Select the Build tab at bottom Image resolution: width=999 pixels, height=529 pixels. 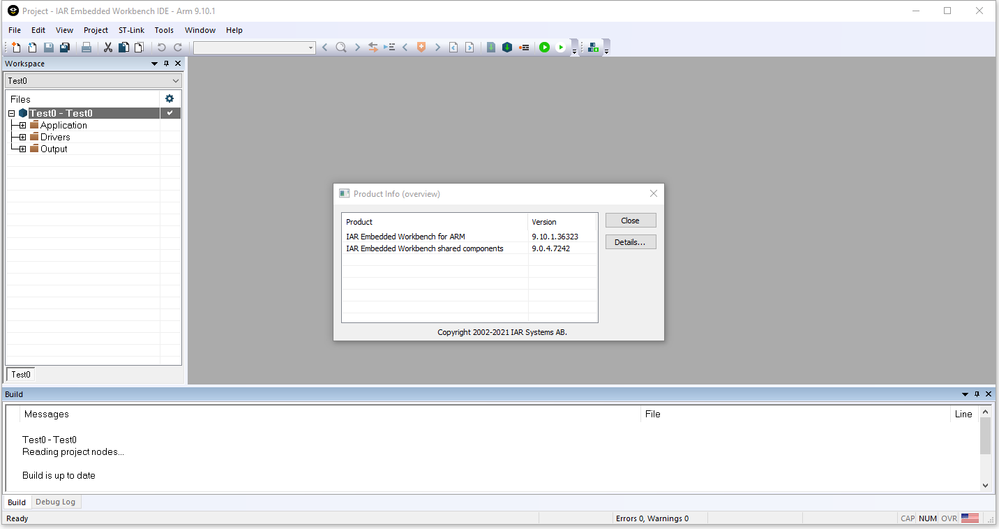coord(17,502)
